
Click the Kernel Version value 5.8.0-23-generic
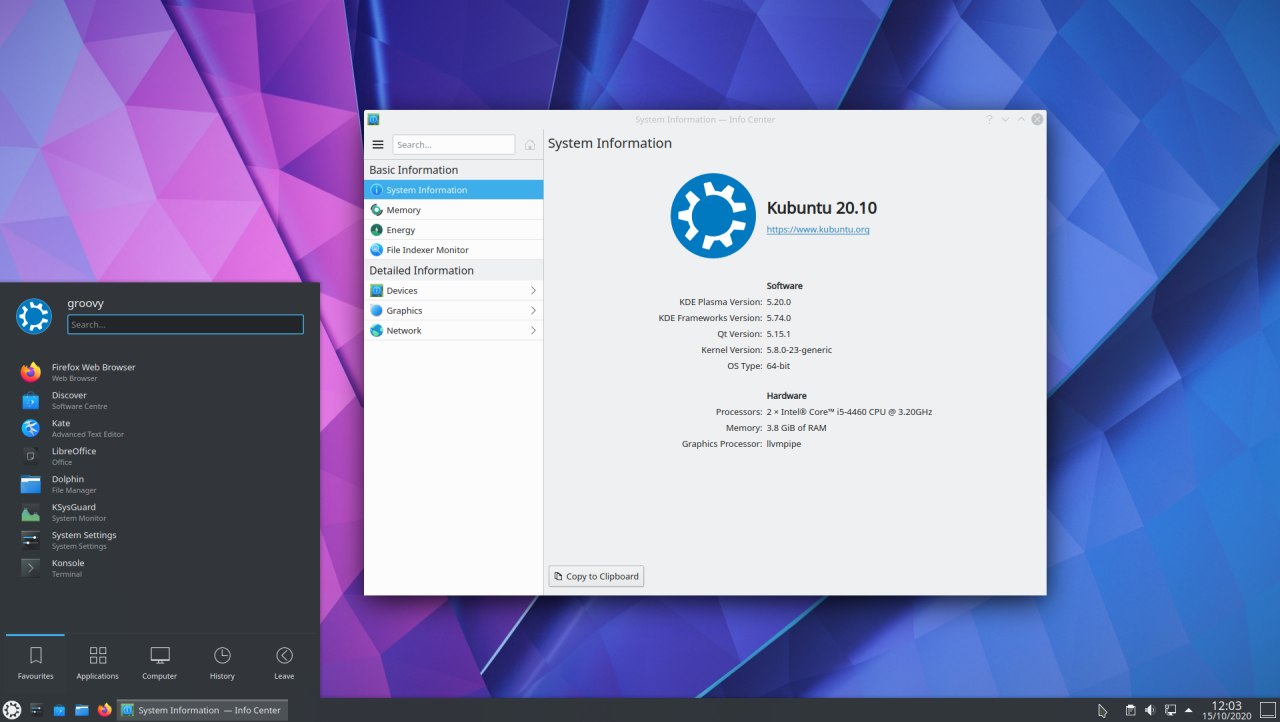[x=799, y=350]
